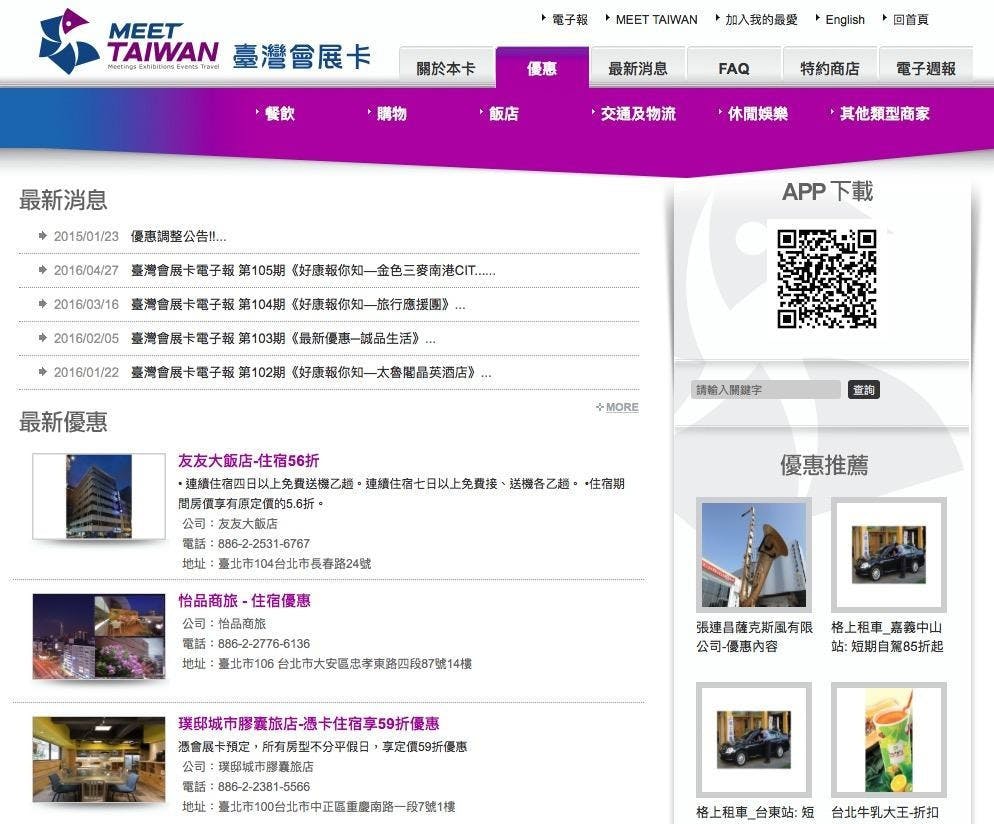Click the 怡品商旅 photo thumbnail
Screen dimensions: 994x824
pyautogui.click(x=99, y=636)
